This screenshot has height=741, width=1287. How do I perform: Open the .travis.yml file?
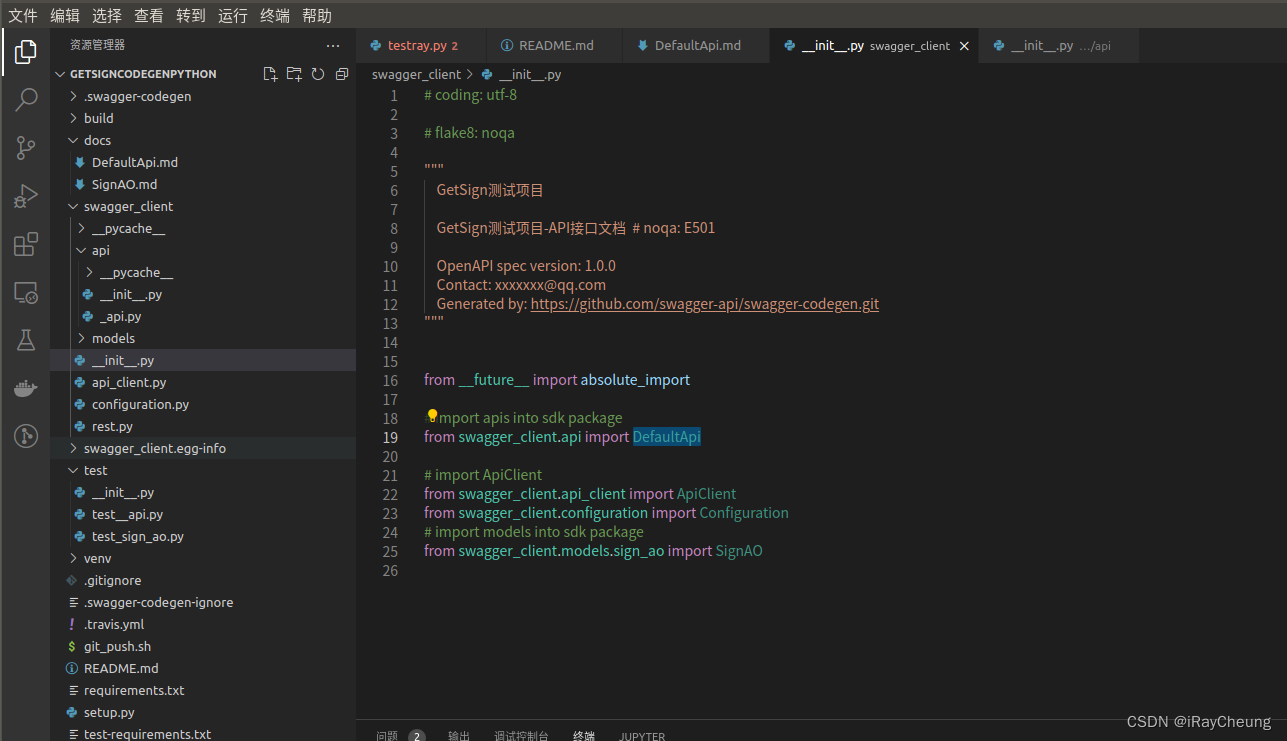pos(203,624)
